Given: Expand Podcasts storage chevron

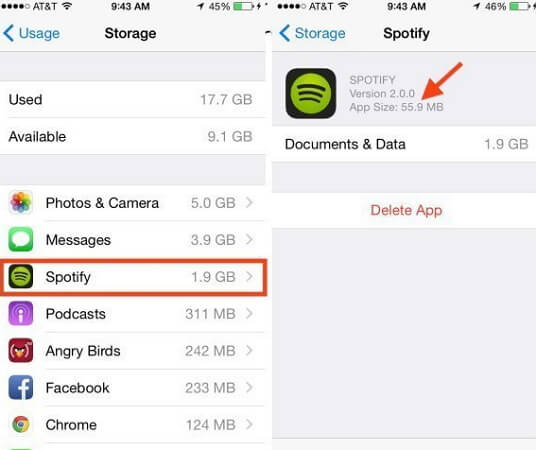Looking at the screenshot, I should pos(250,313).
